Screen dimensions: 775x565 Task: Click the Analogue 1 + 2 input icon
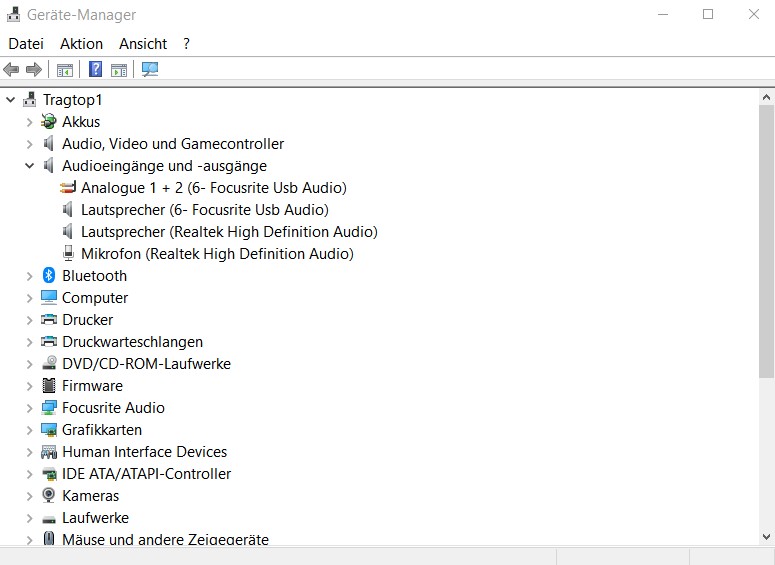[x=68, y=187]
